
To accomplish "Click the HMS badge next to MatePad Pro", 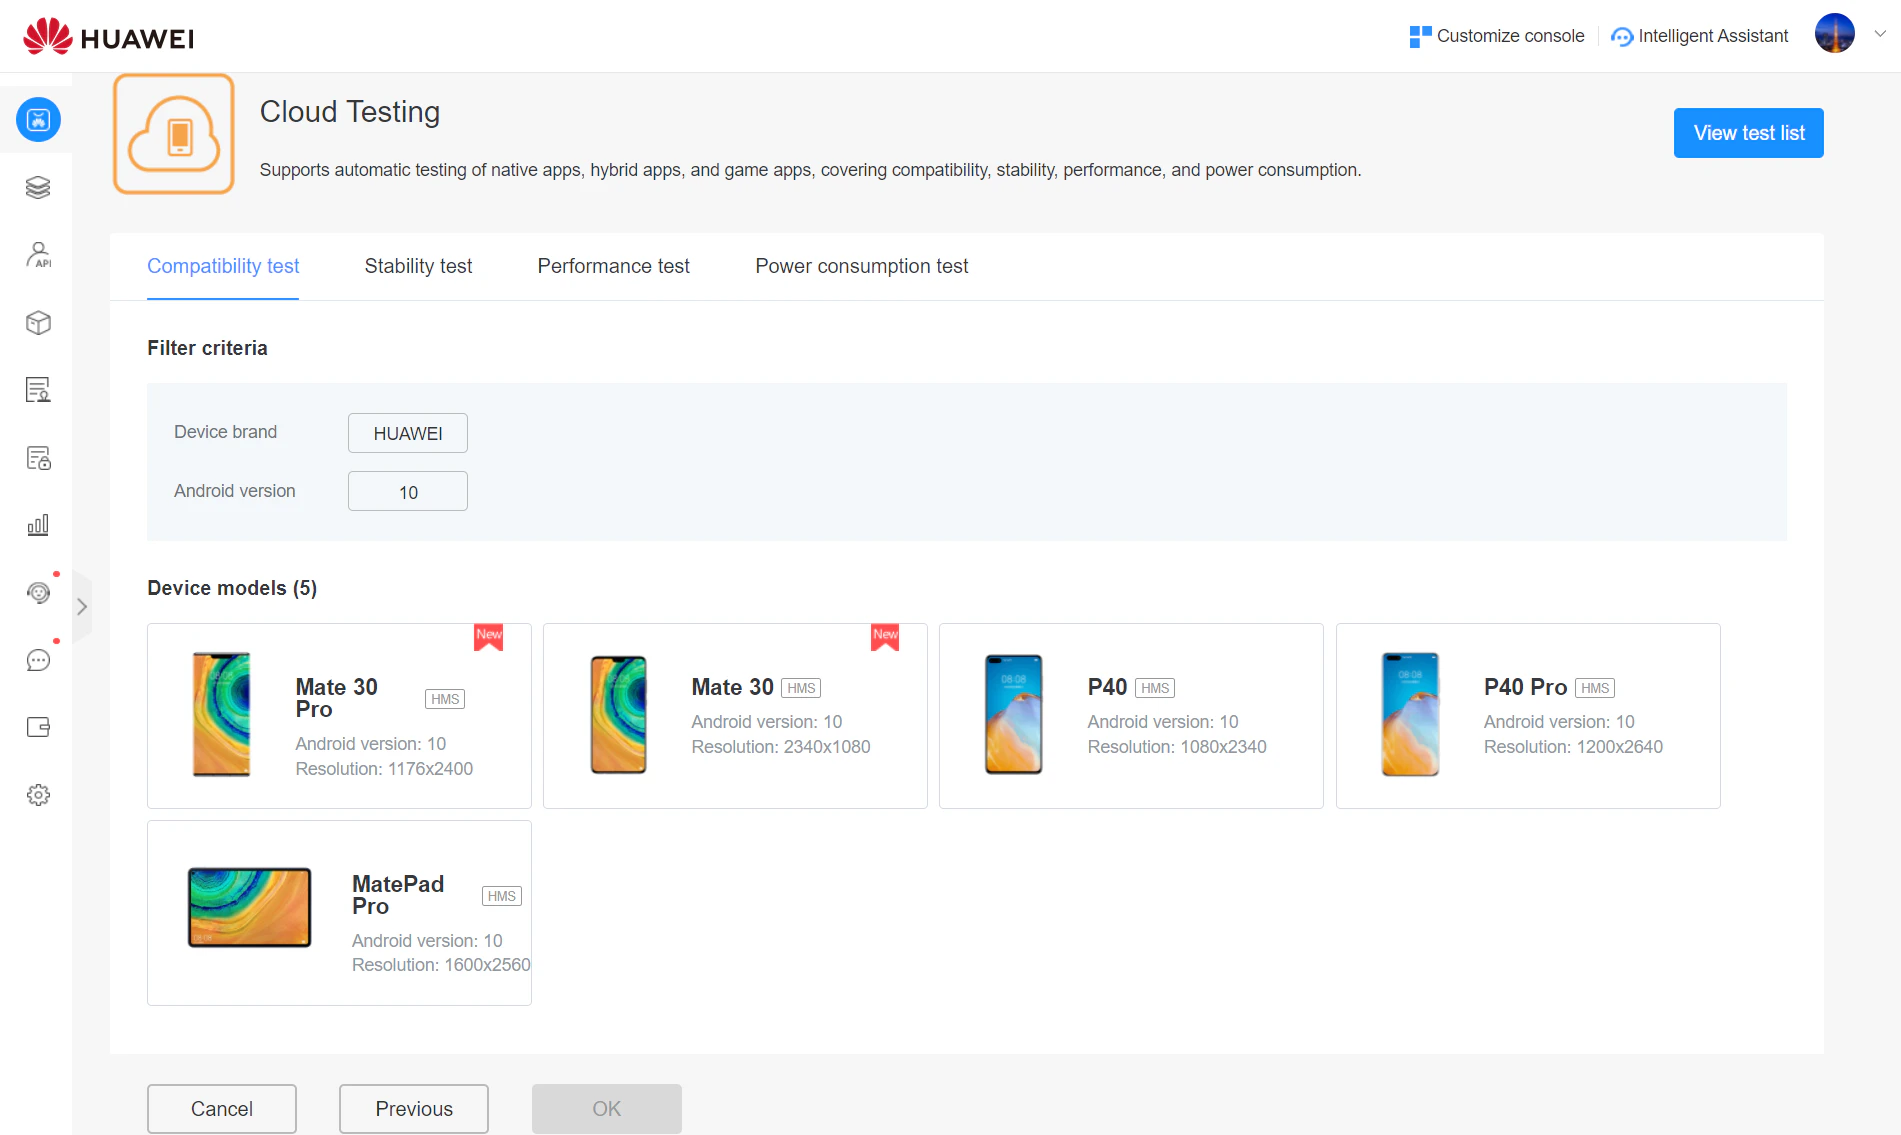I will (502, 896).
